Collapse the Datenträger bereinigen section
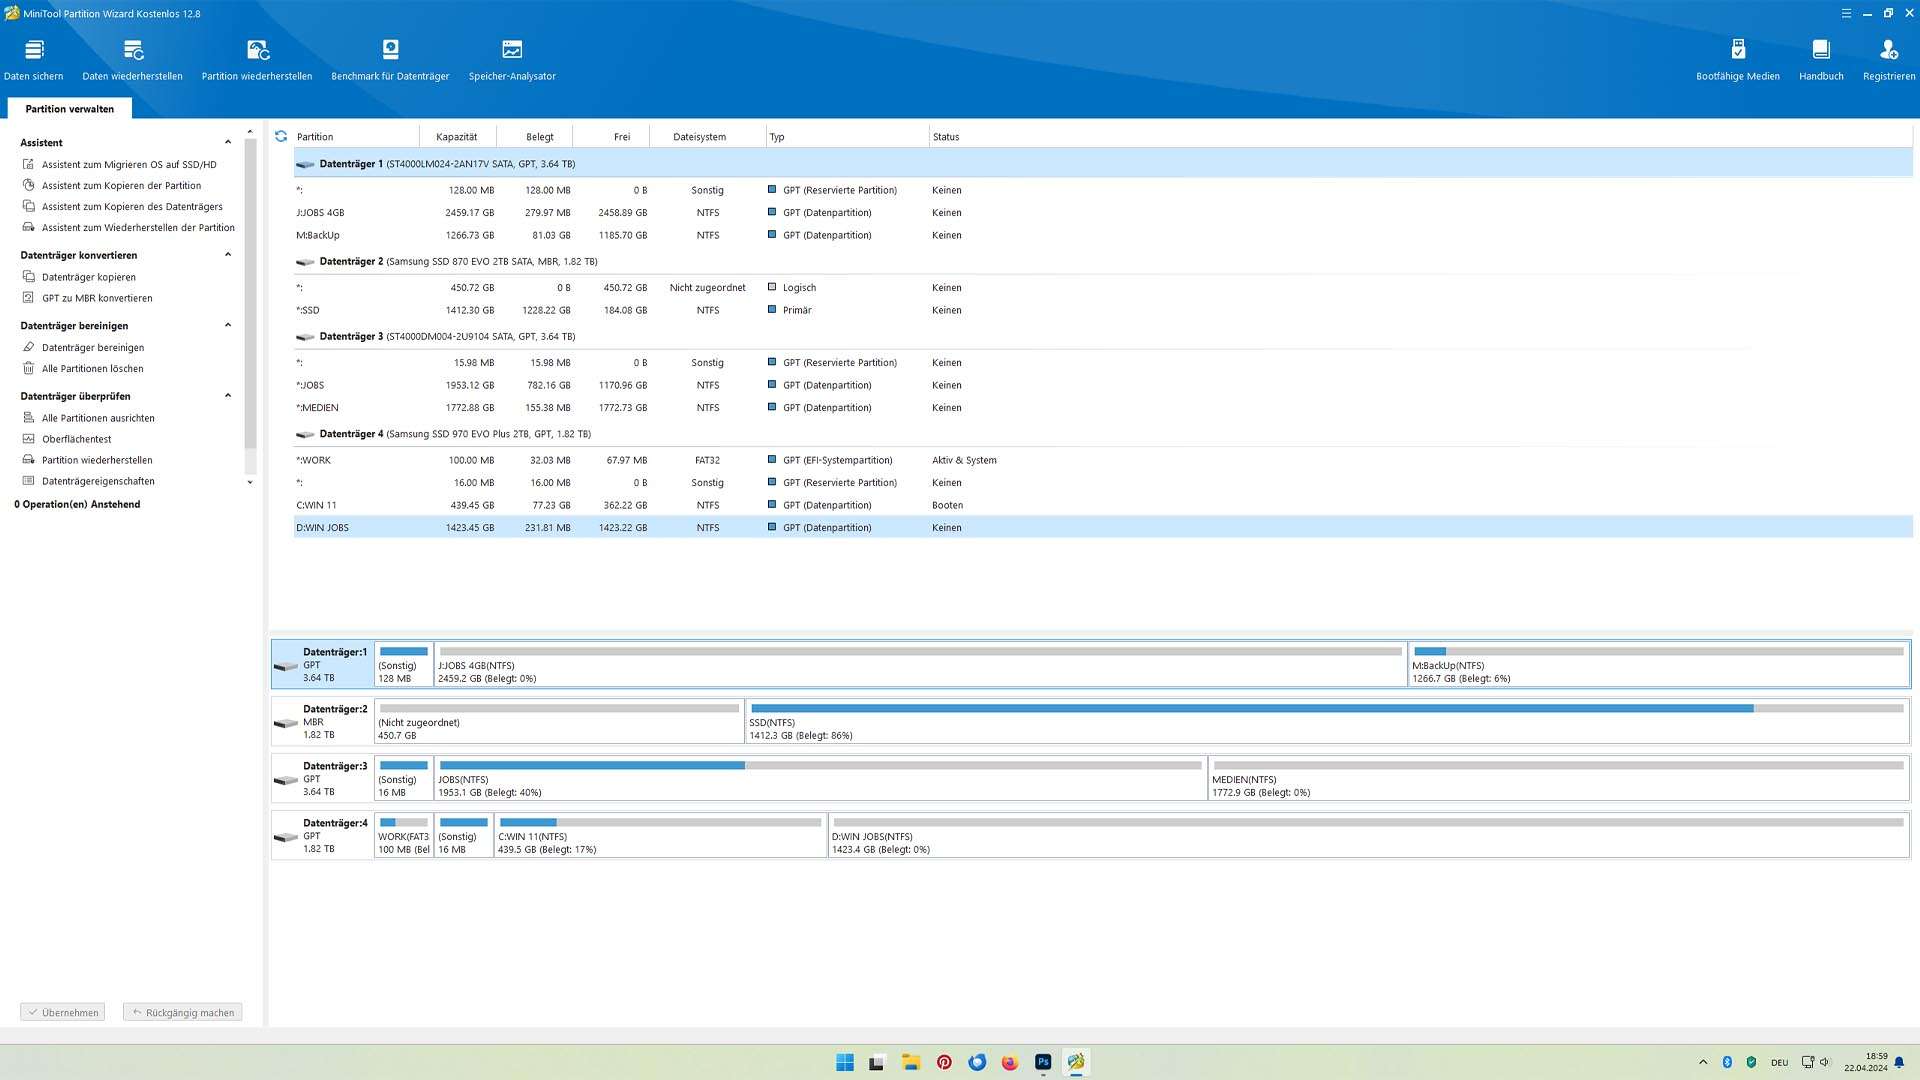This screenshot has height=1080, width=1920. (228, 325)
